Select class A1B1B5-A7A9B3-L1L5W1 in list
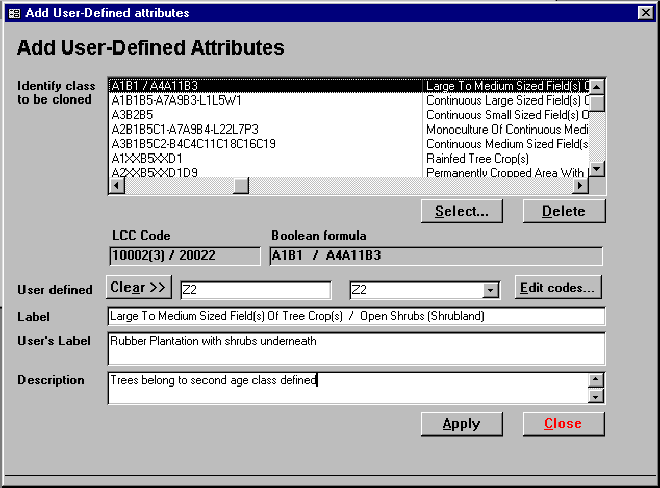Viewport: 660px width, 488px height. pos(176,100)
